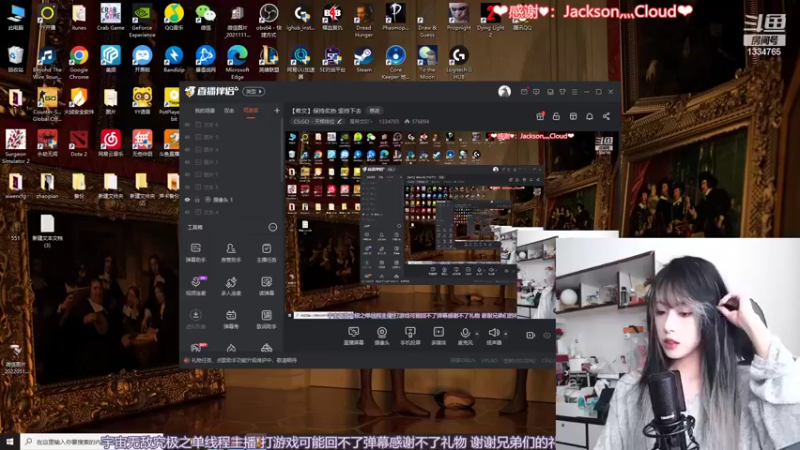Select the Google Chrome desktop shortcut
Image resolution: width=800 pixels, height=450 pixels.
[79, 63]
